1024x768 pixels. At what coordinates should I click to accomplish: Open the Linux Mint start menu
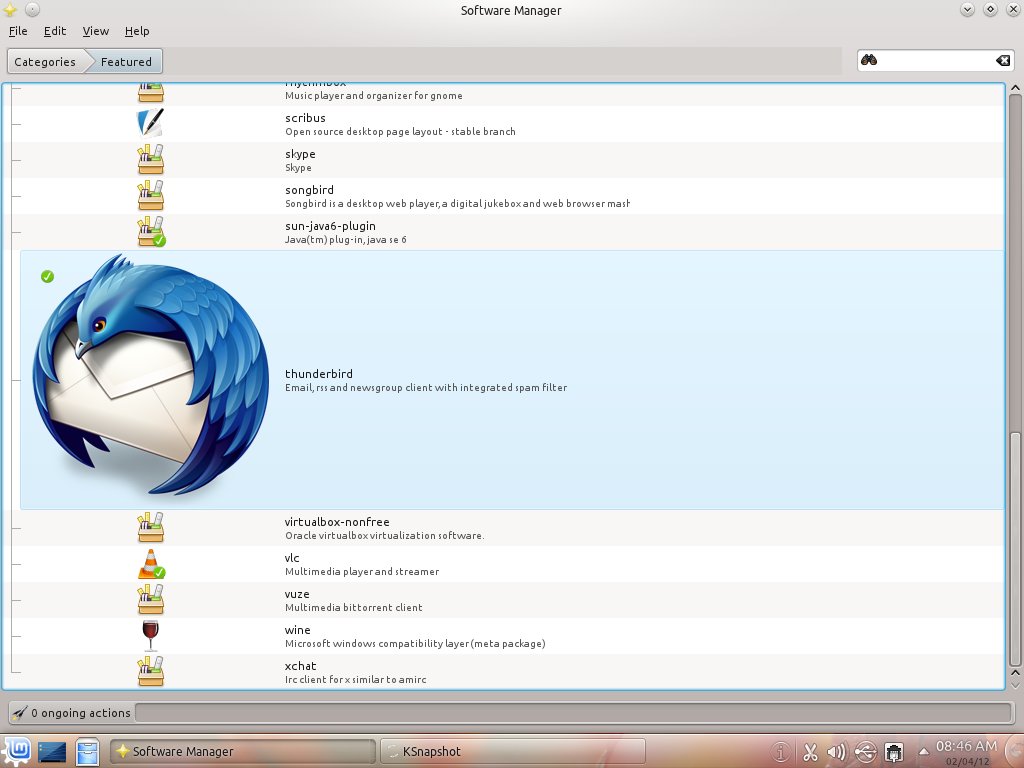point(17,751)
